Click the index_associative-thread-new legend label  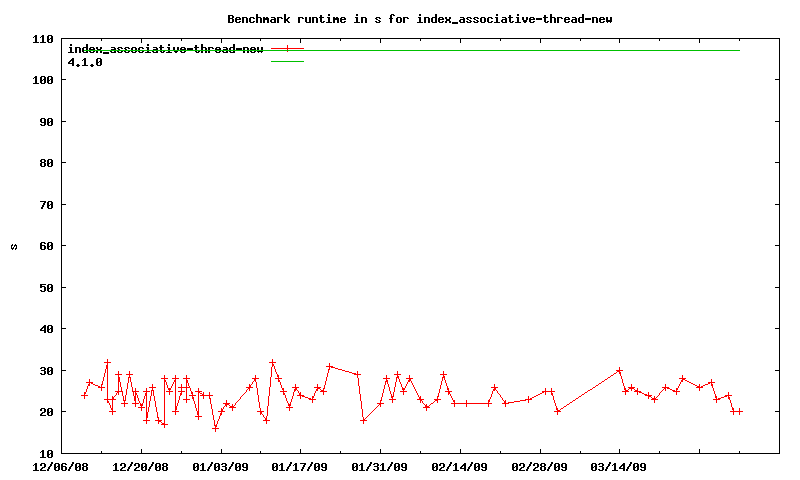pos(165,49)
